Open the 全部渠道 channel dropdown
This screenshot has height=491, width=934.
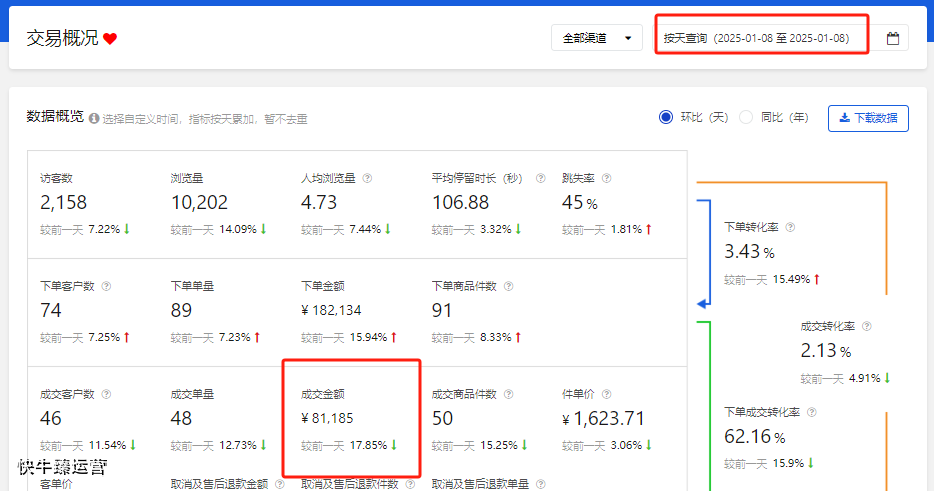pyautogui.click(x=596, y=38)
